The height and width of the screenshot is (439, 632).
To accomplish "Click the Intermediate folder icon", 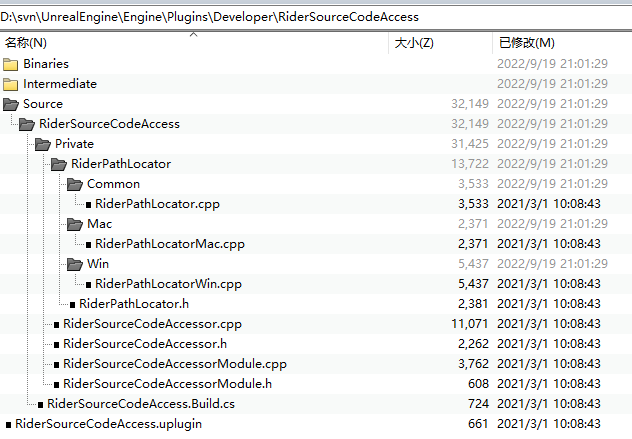I will (10, 84).
